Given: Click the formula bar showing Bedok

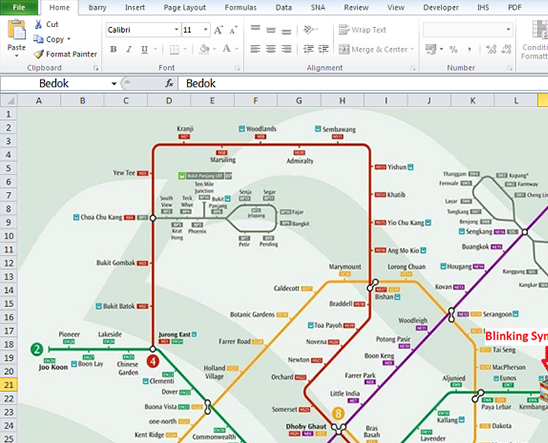Looking at the screenshot, I should tap(363, 83).
